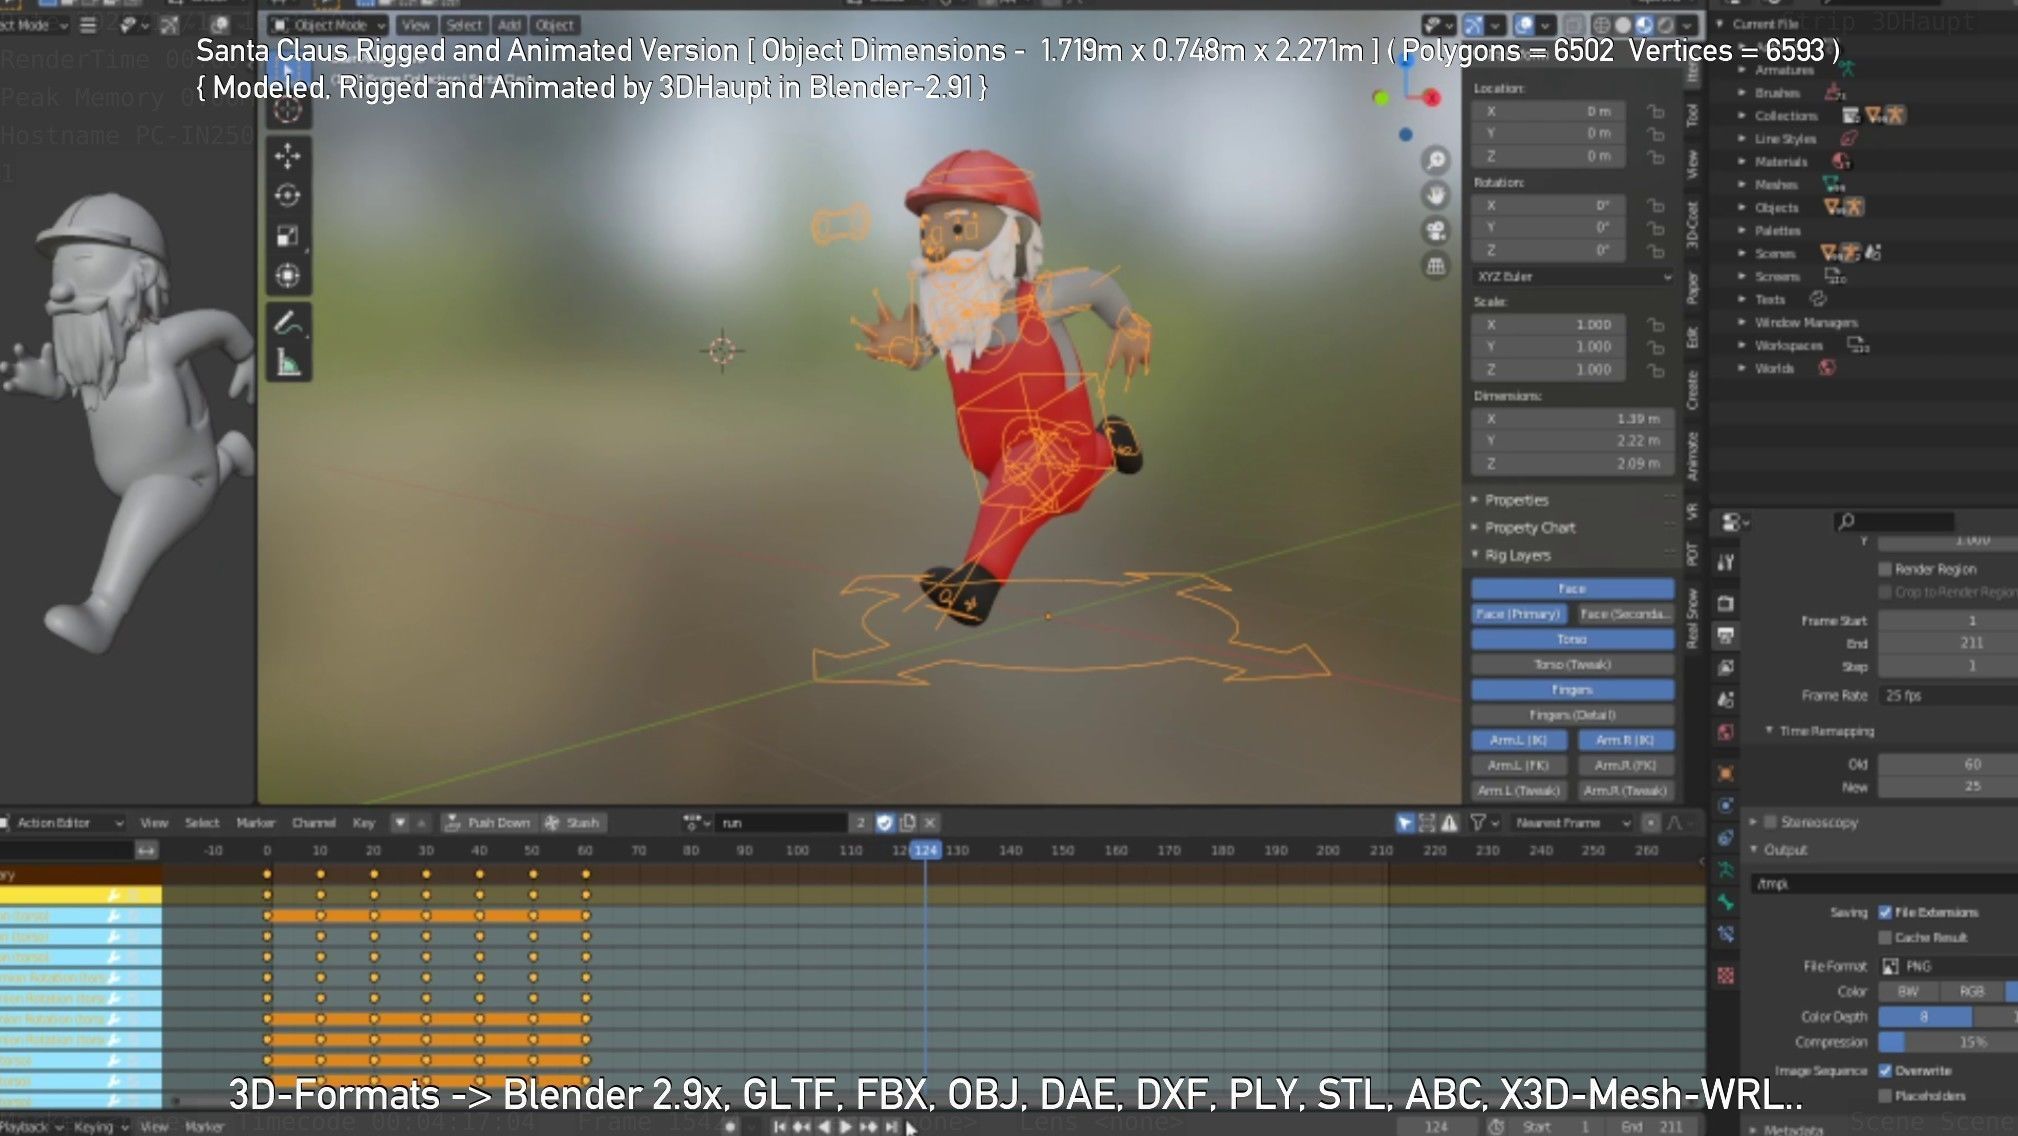This screenshot has width=2018, height=1136.
Task: Open the XYZ Euler rotation mode dropdown
Action: click(1573, 276)
